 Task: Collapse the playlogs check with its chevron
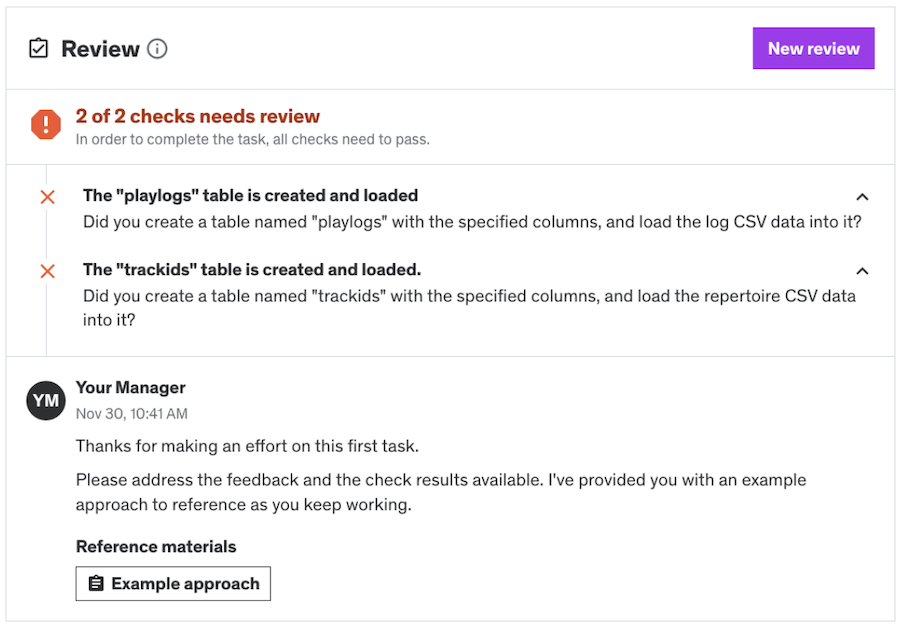[862, 197]
